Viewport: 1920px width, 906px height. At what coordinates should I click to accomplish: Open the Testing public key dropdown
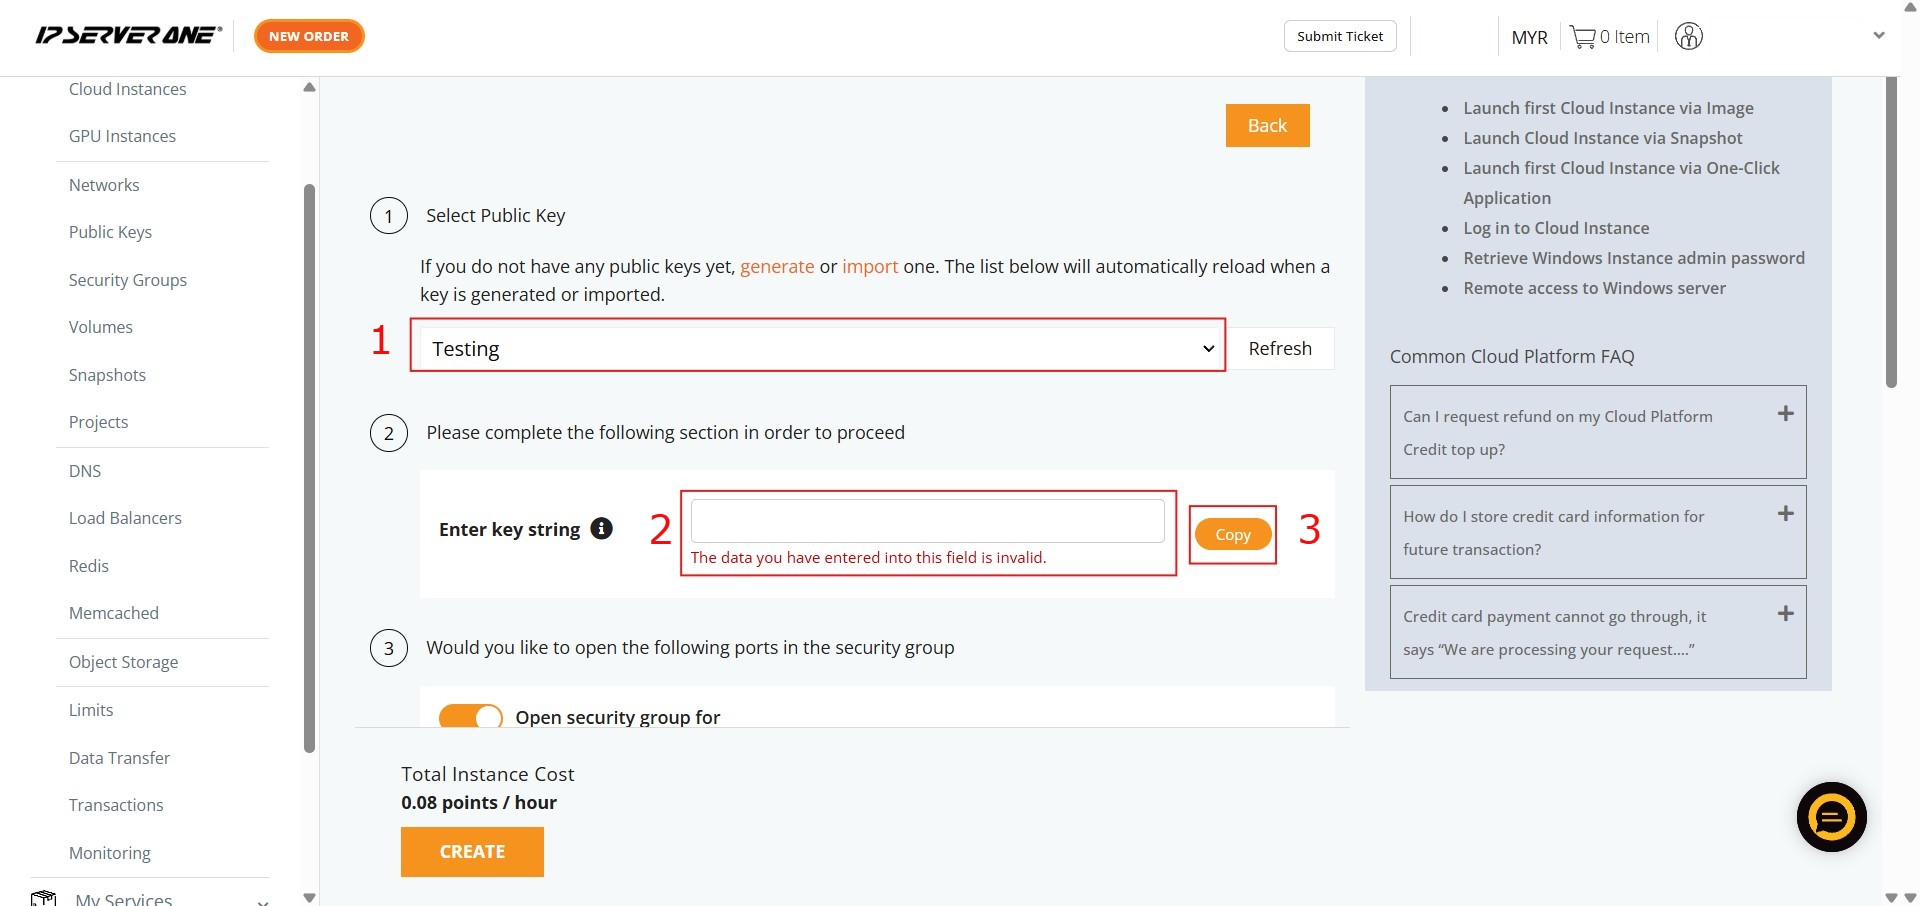click(x=817, y=348)
